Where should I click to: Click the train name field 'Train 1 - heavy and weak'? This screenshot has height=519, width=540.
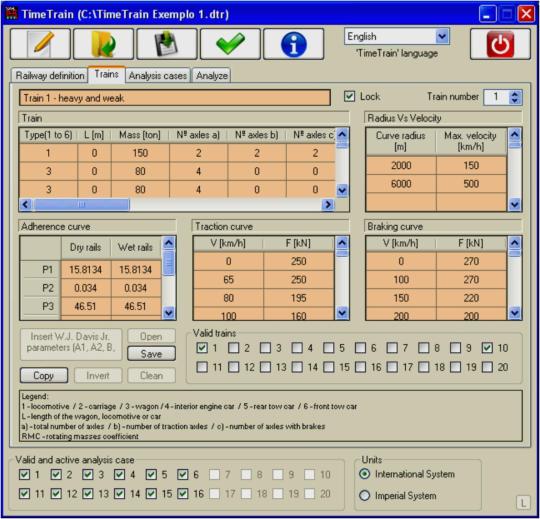(175, 98)
